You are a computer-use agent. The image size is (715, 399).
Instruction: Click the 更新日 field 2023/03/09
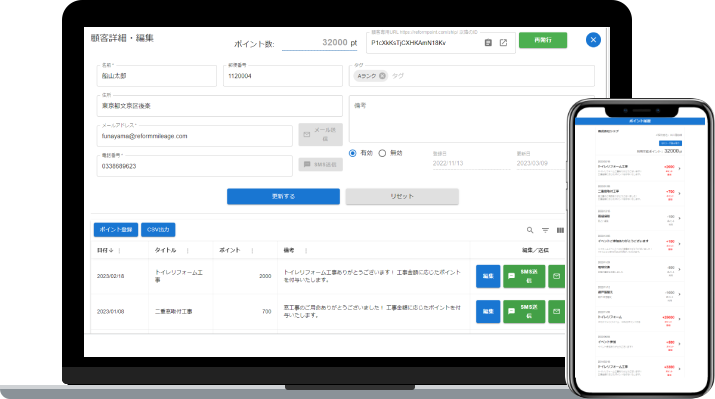tap(541, 163)
